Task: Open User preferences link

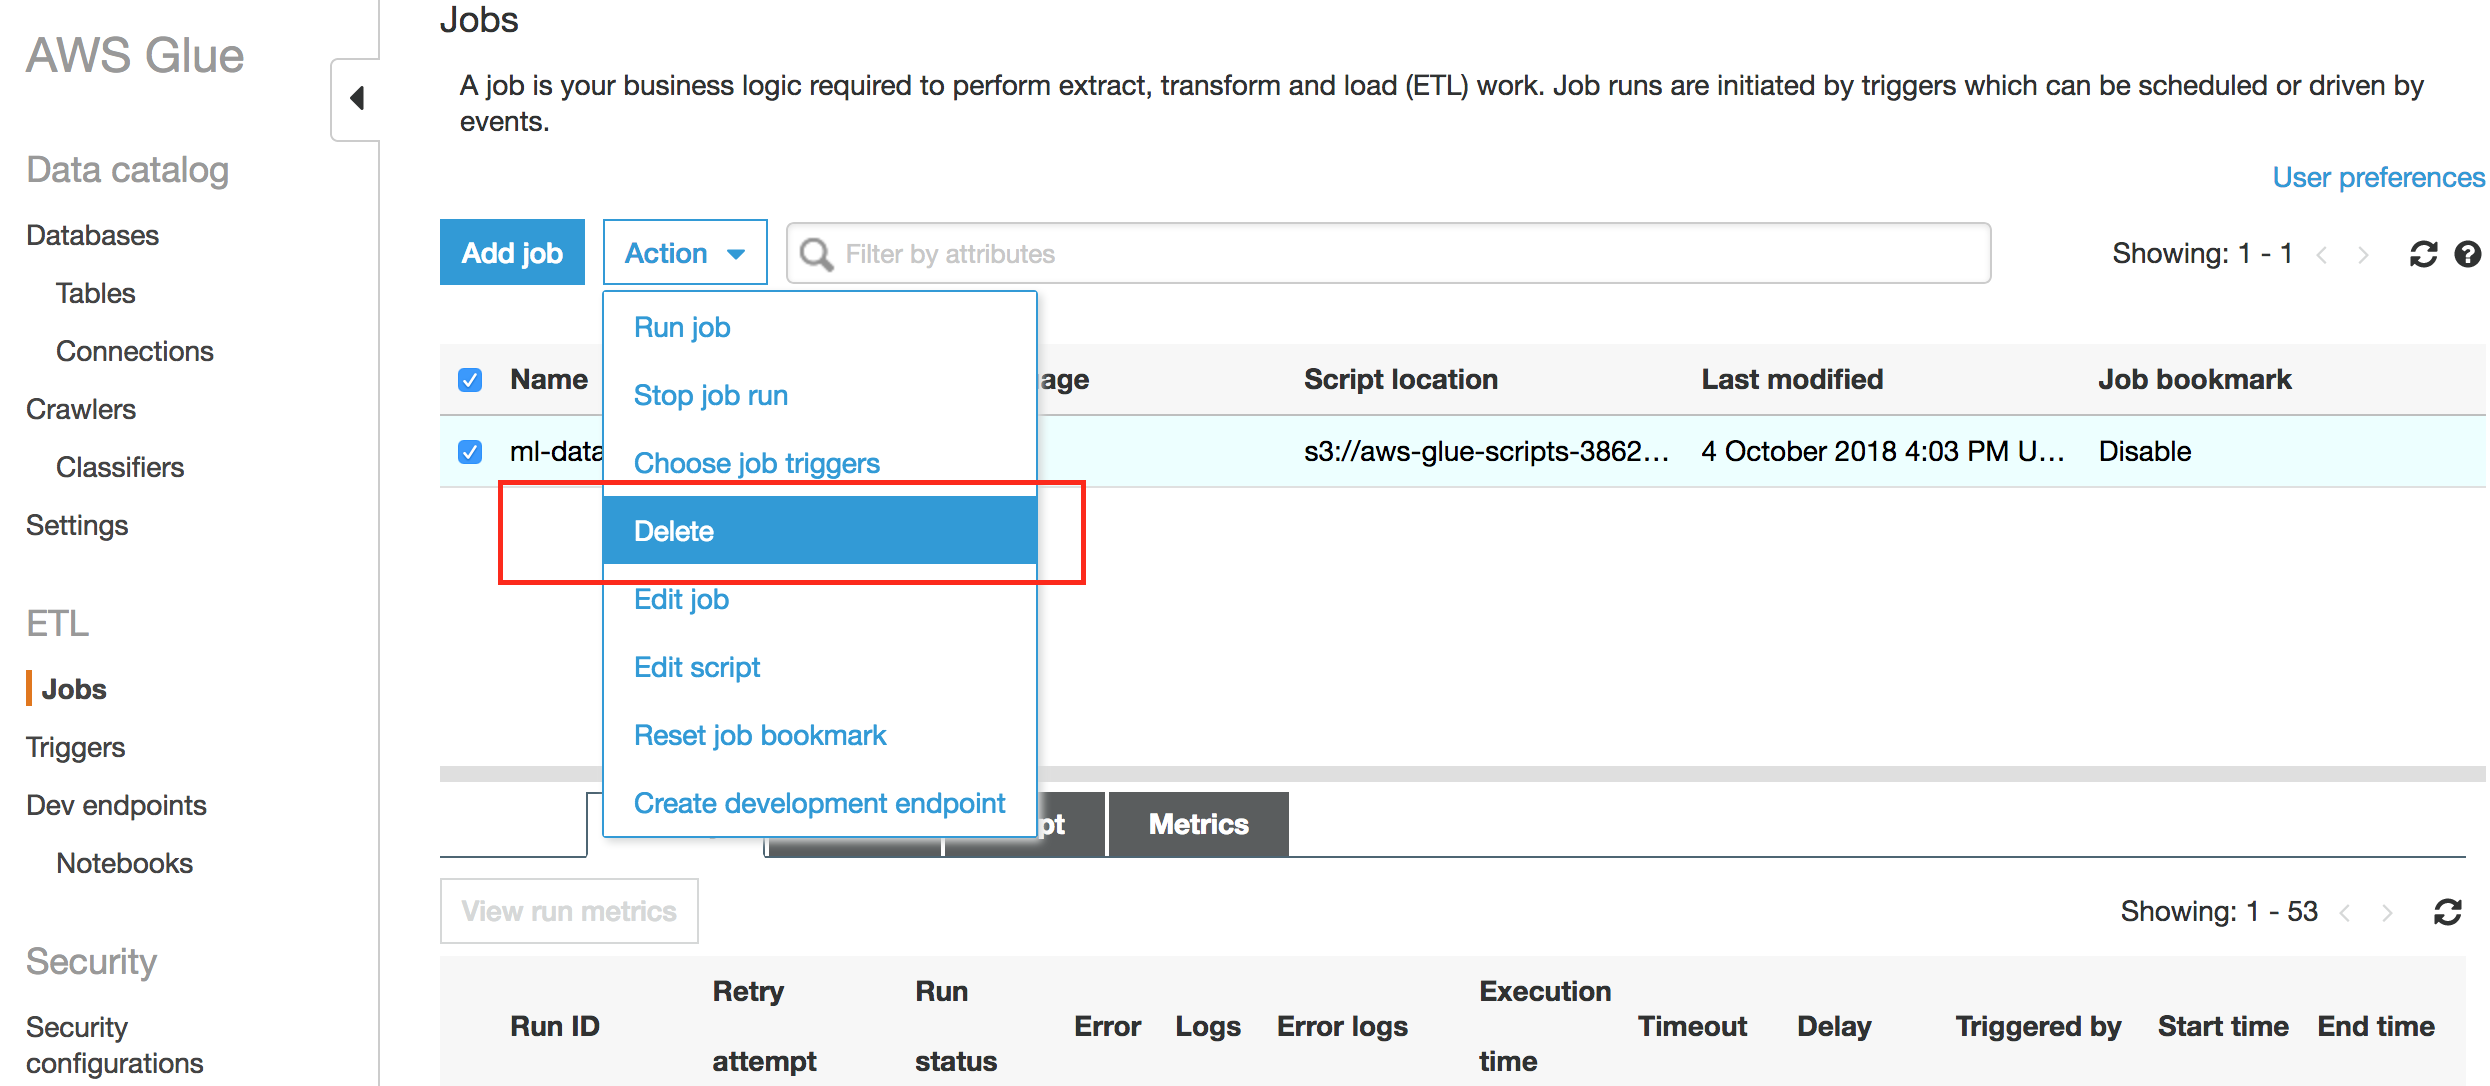Action: click(x=2377, y=177)
